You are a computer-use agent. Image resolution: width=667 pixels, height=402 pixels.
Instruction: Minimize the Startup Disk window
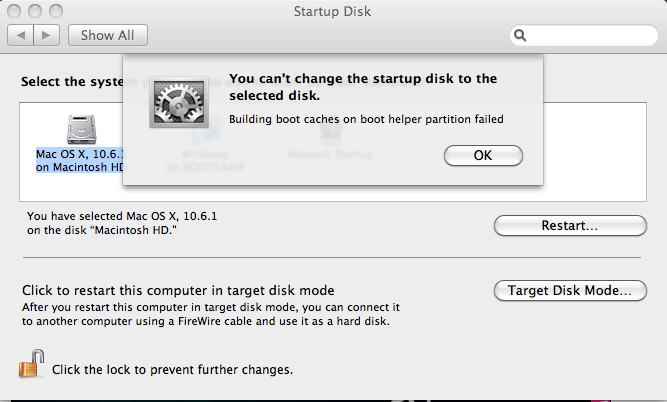(x=35, y=11)
